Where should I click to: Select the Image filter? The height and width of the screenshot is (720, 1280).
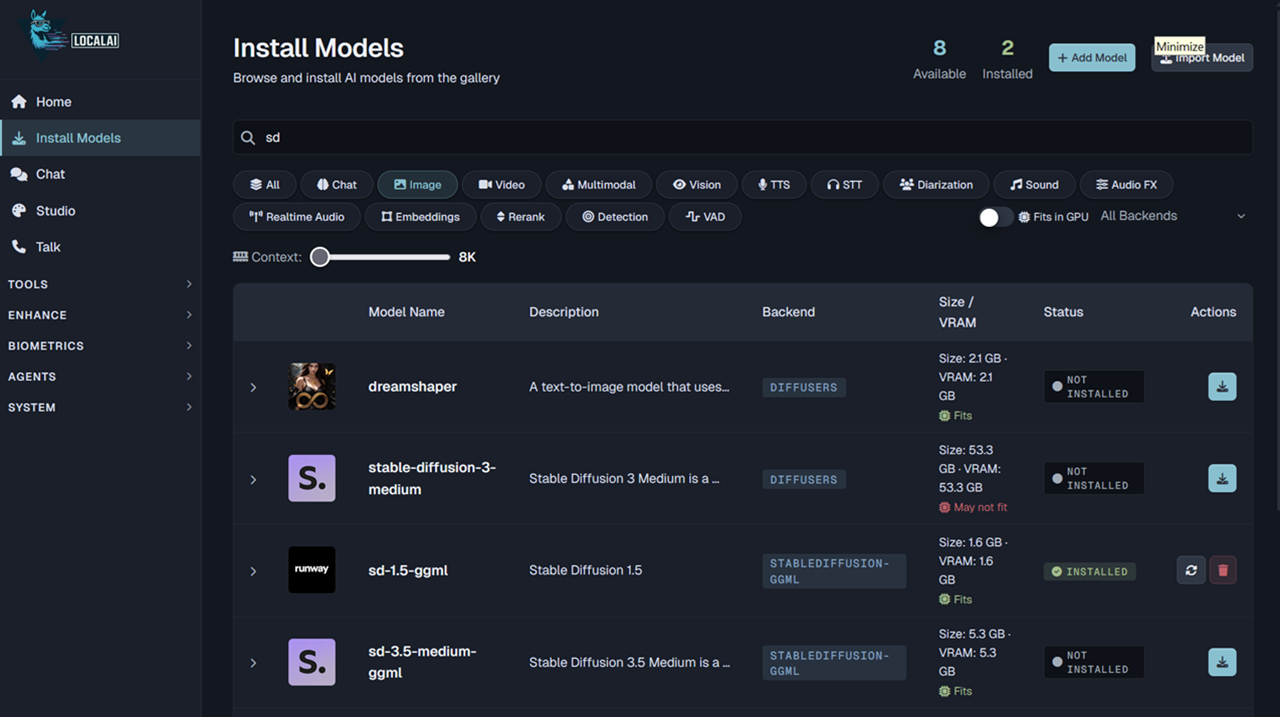418,185
